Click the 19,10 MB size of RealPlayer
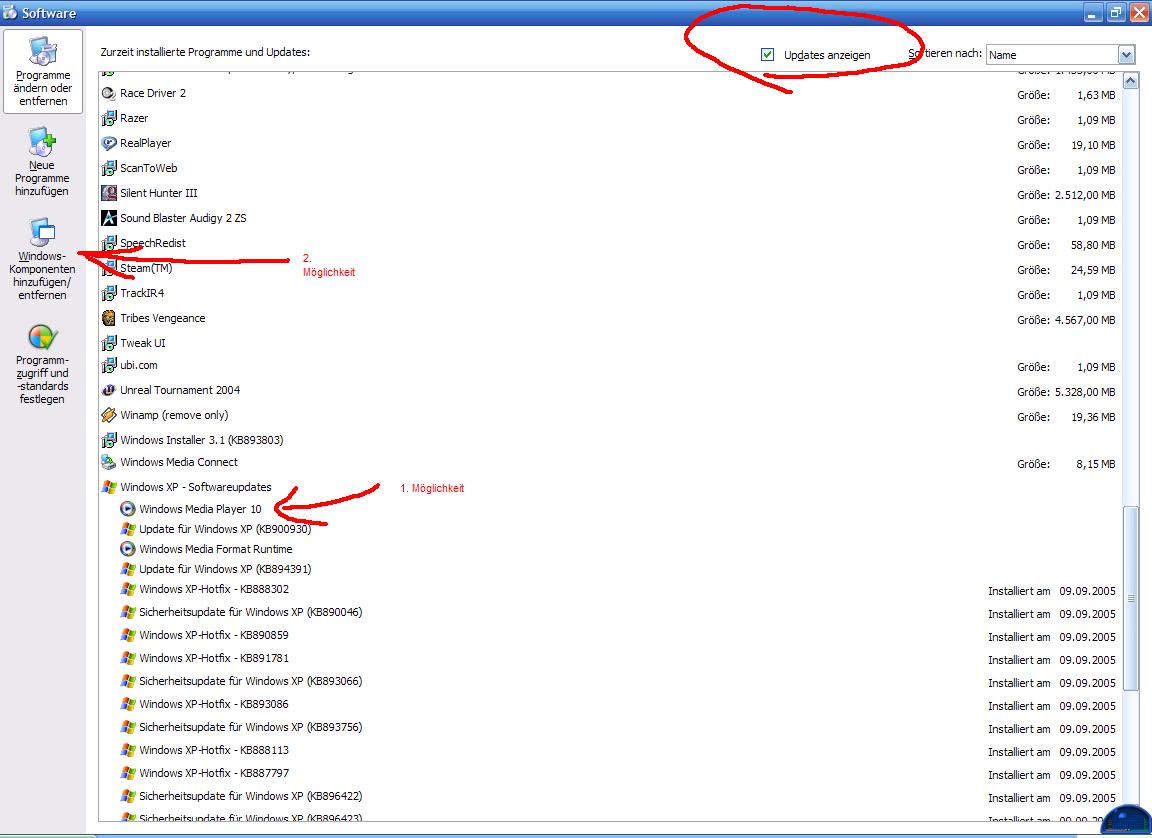 coord(1093,145)
